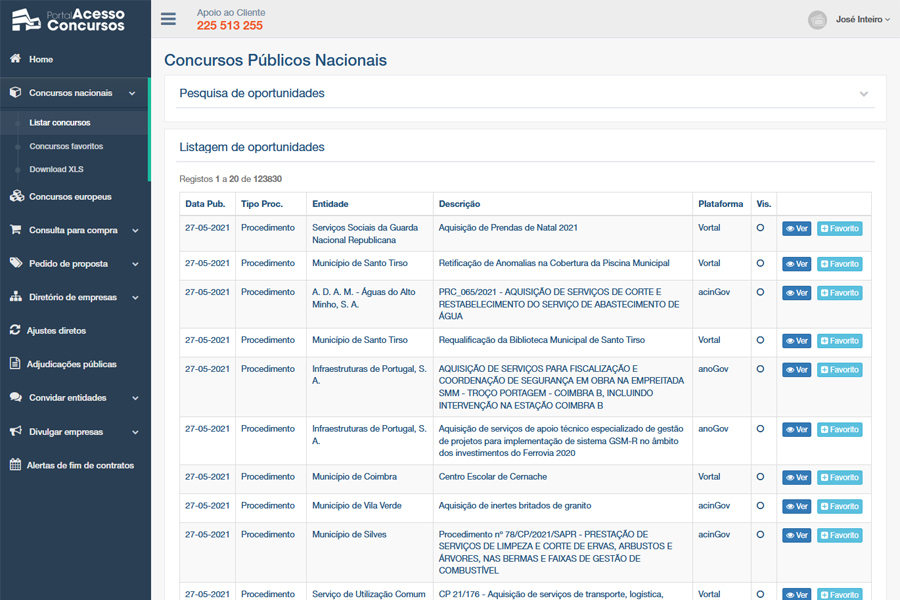Click the Home house icon
Viewport: 900px width, 600px height.
pos(15,59)
